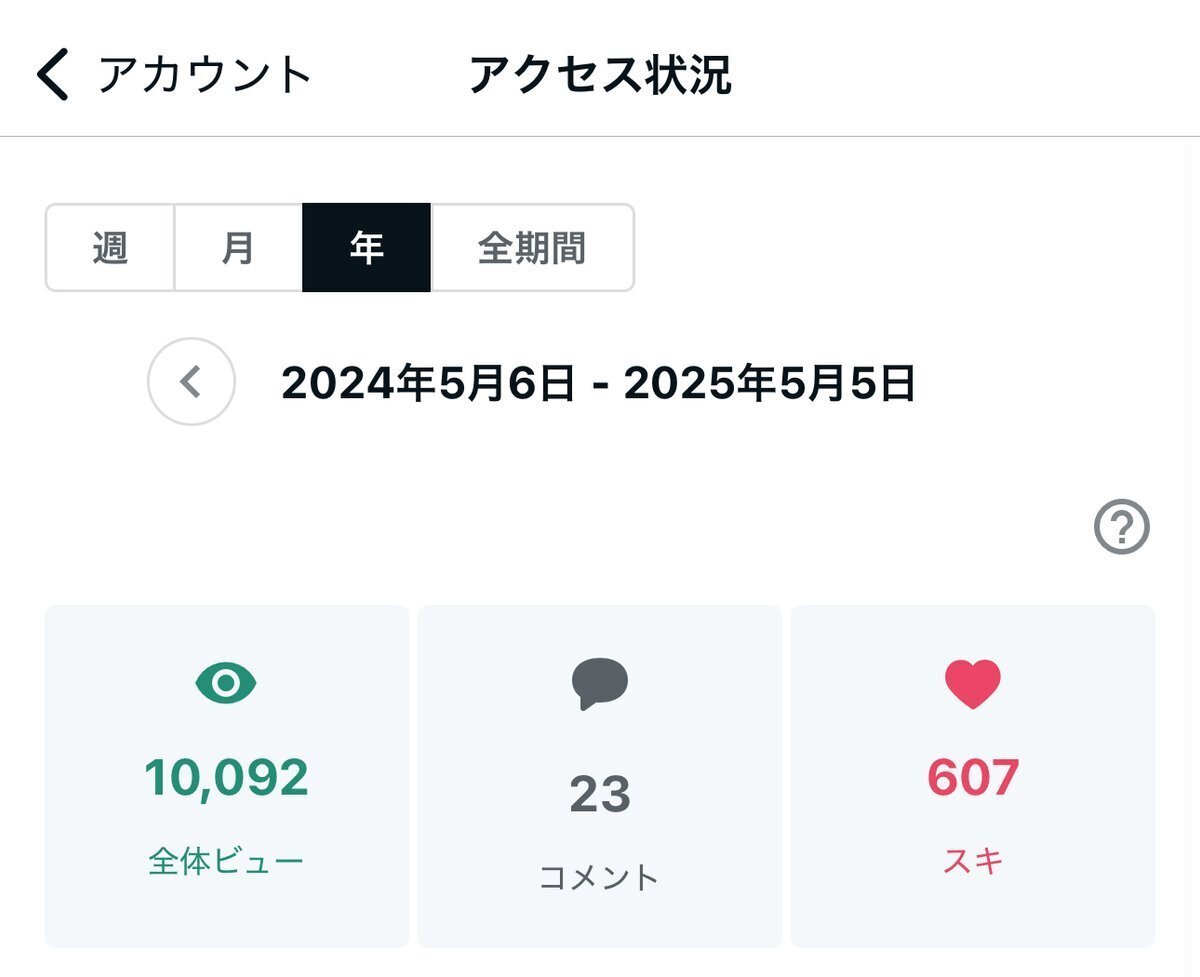Tap the back chevron arrow icon
1200x977 pixels.
tap(53, 76)
